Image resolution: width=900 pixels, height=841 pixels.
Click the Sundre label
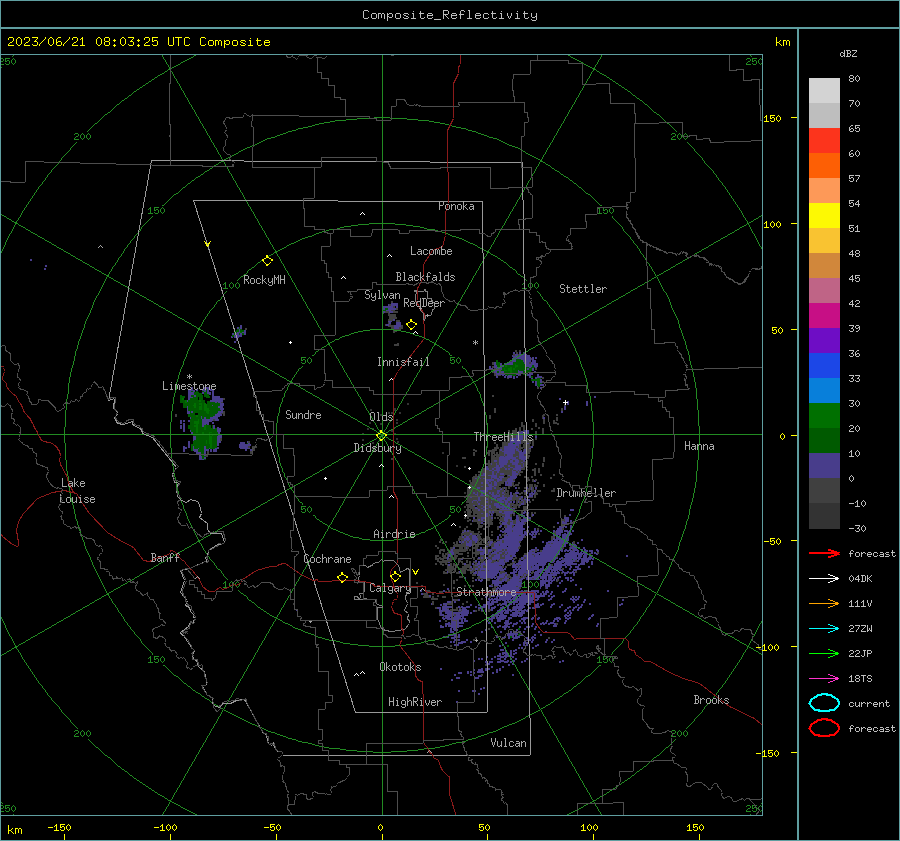[x=303, y=415]
